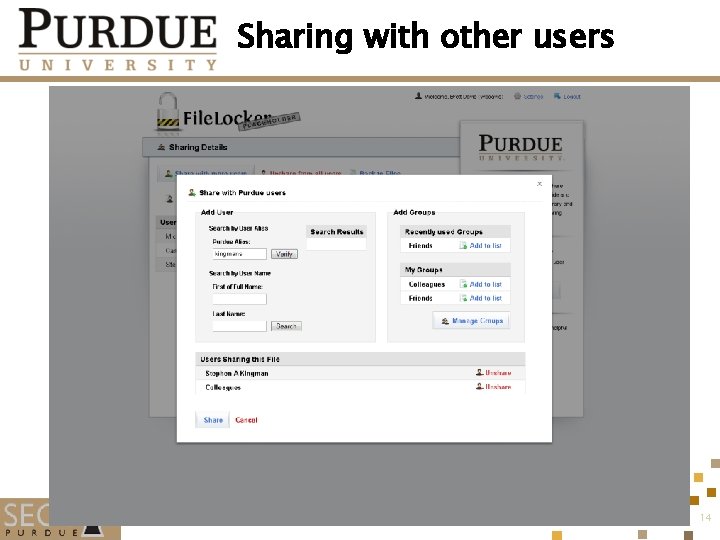Click Back to Files link in background
This screenshot has height=540, width=720.
[380, 173]
